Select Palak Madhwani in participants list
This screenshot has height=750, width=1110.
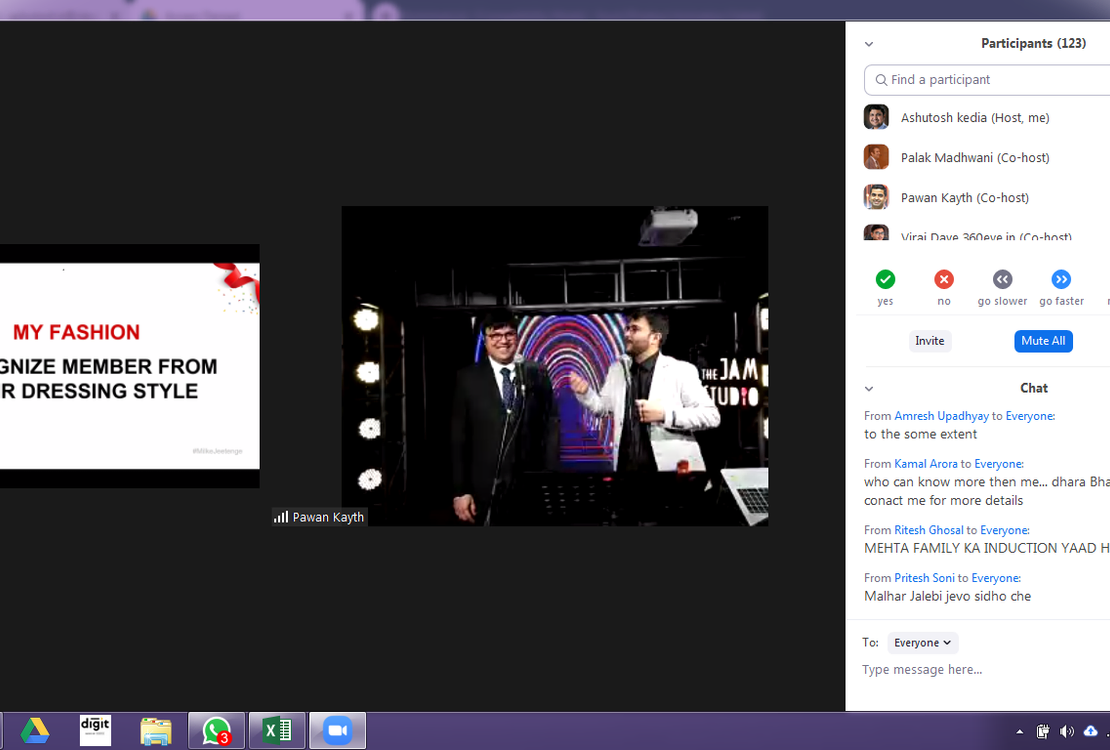pyautogui.click(x=974, y=158)
